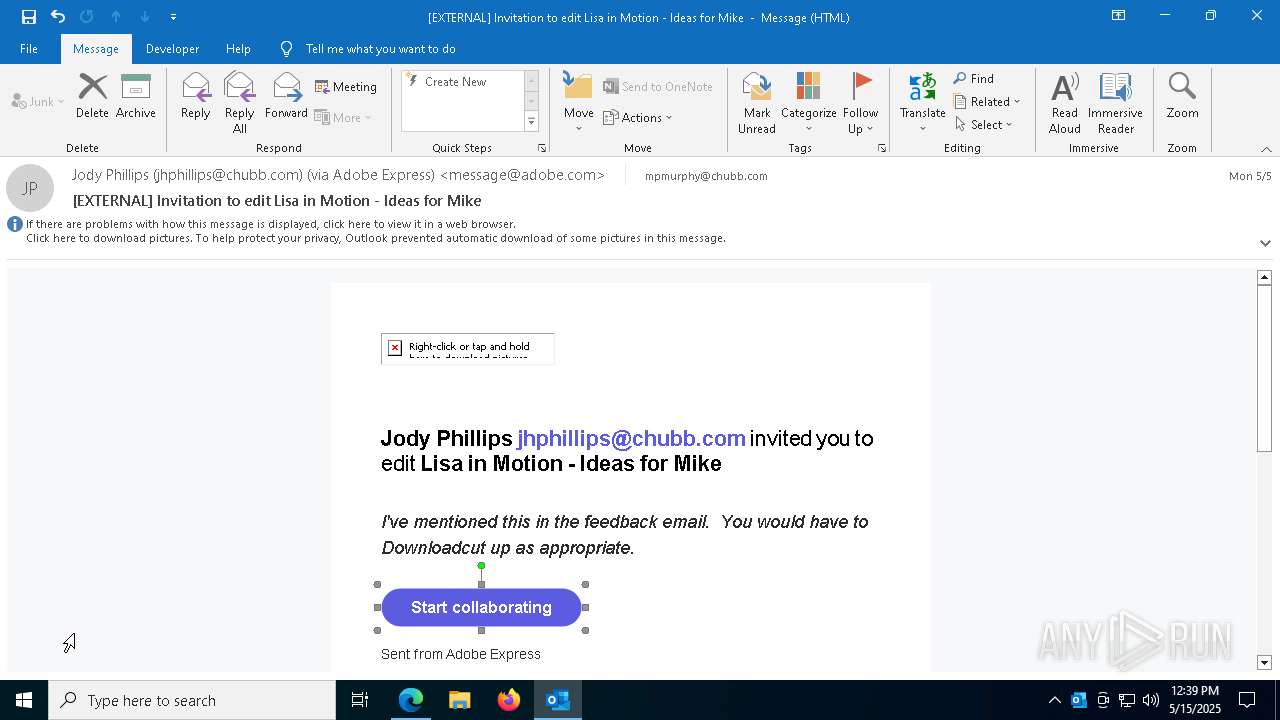
Task: Reply with Meeting
Action: click(x=346, y=87)
